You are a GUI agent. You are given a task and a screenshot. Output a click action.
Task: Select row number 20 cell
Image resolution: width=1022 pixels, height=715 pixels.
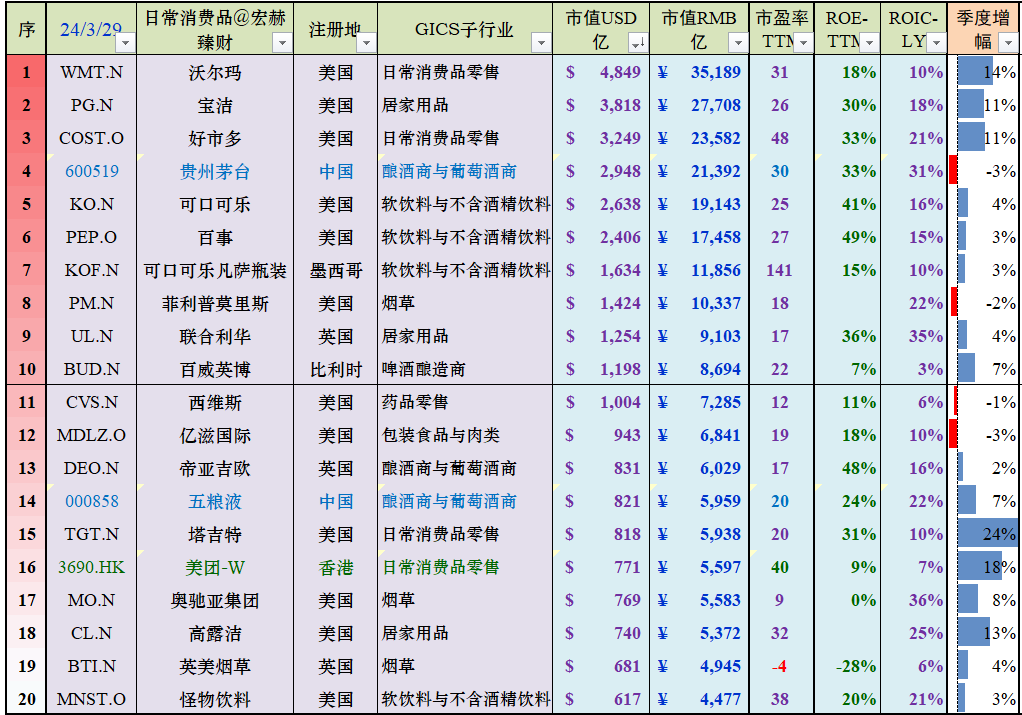click(27, 699)
